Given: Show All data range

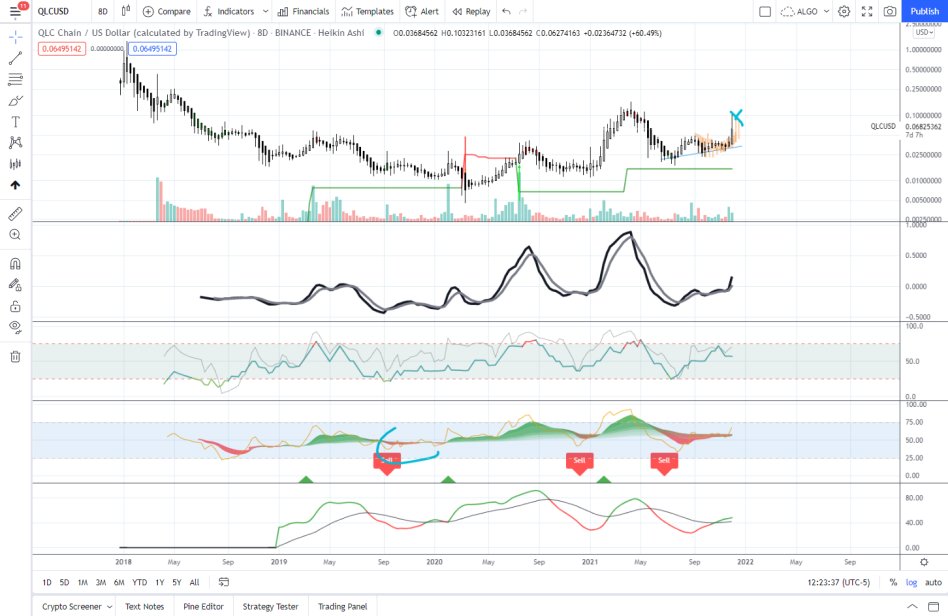Looking at the screenshot, I should click(x=194, y=582).
